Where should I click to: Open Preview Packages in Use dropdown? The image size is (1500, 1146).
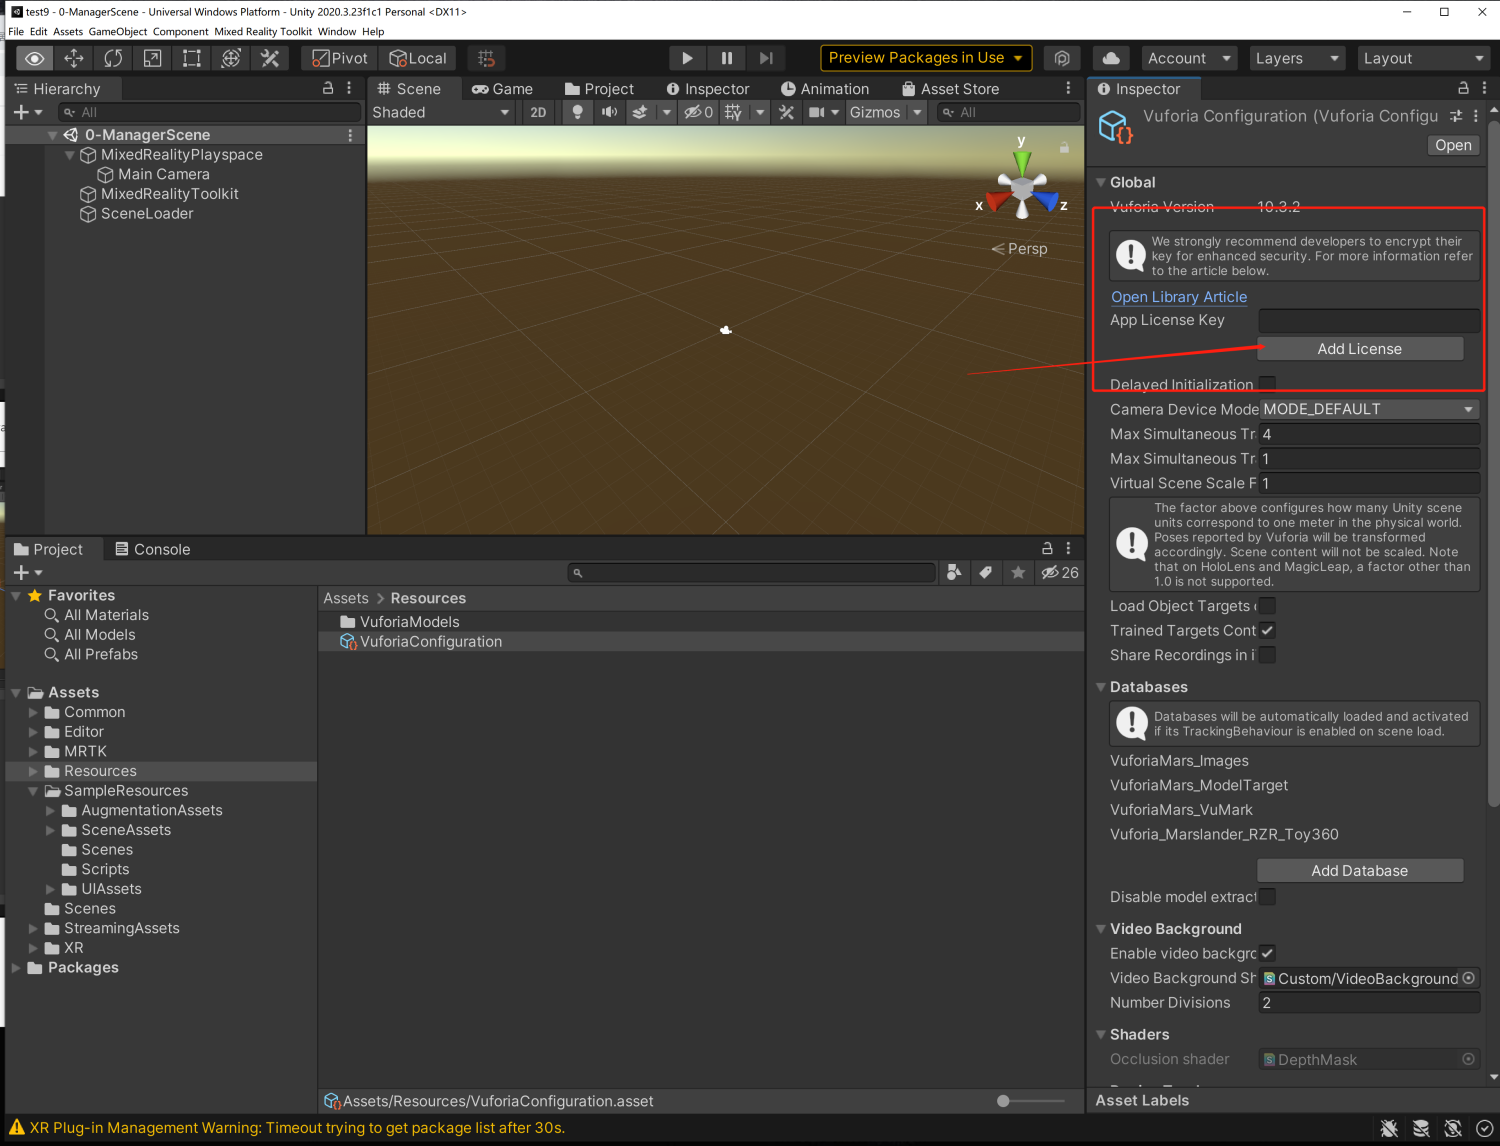[x=926, y=58]
